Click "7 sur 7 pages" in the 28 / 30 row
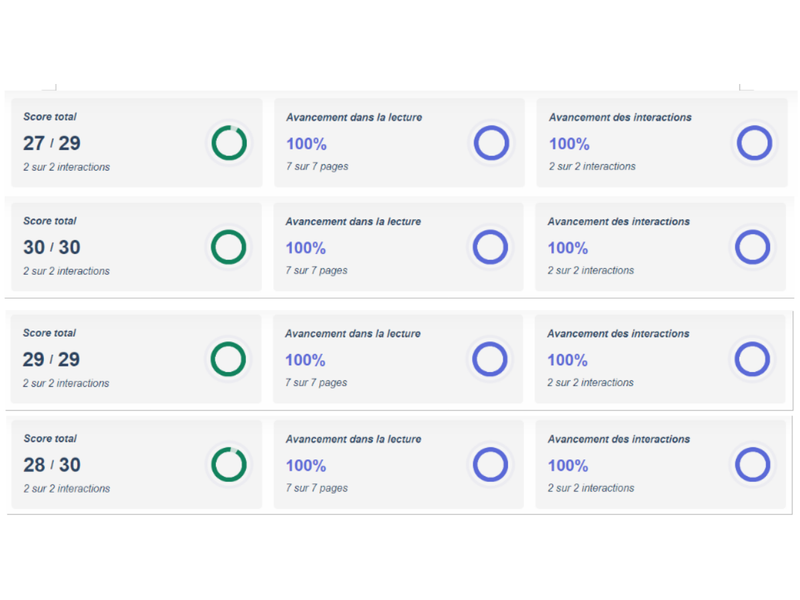Screen dimensions: 800x600 click(316, 488)
